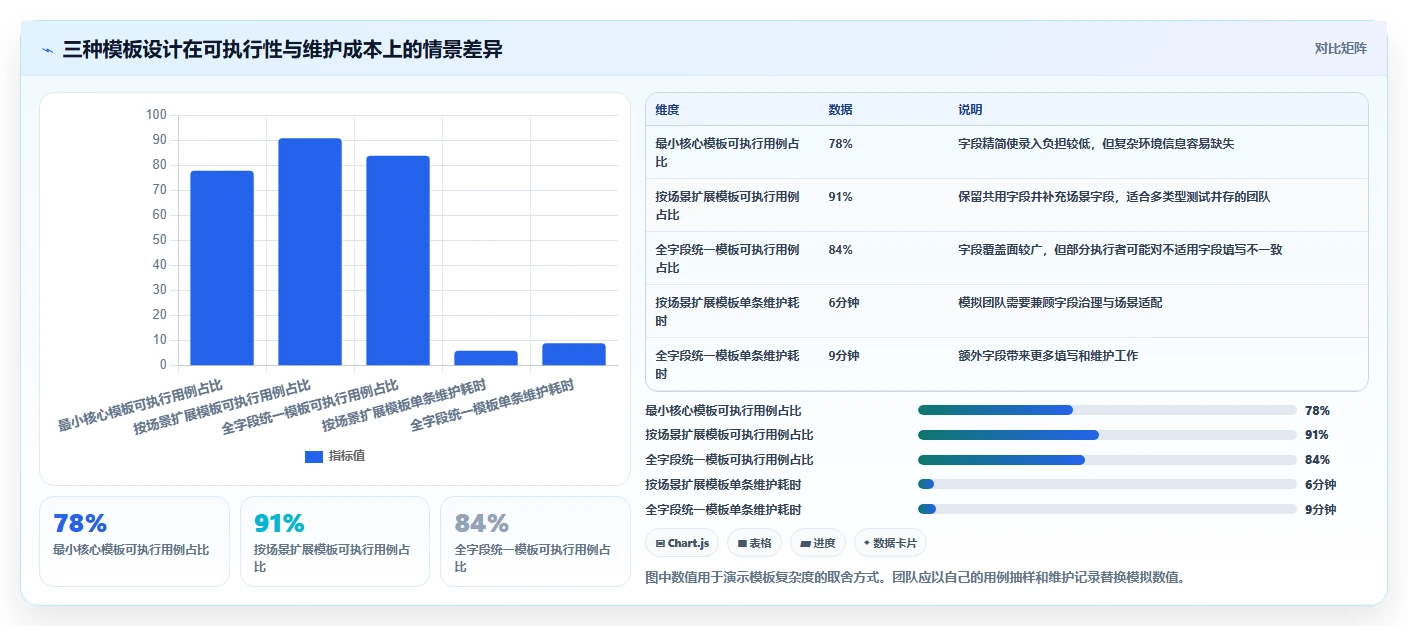Screen dimensions: 1408x626
Task: Click the description 模拟团队需要兼顾字段治理与场景适配
Action: (x=1060, y=303)
